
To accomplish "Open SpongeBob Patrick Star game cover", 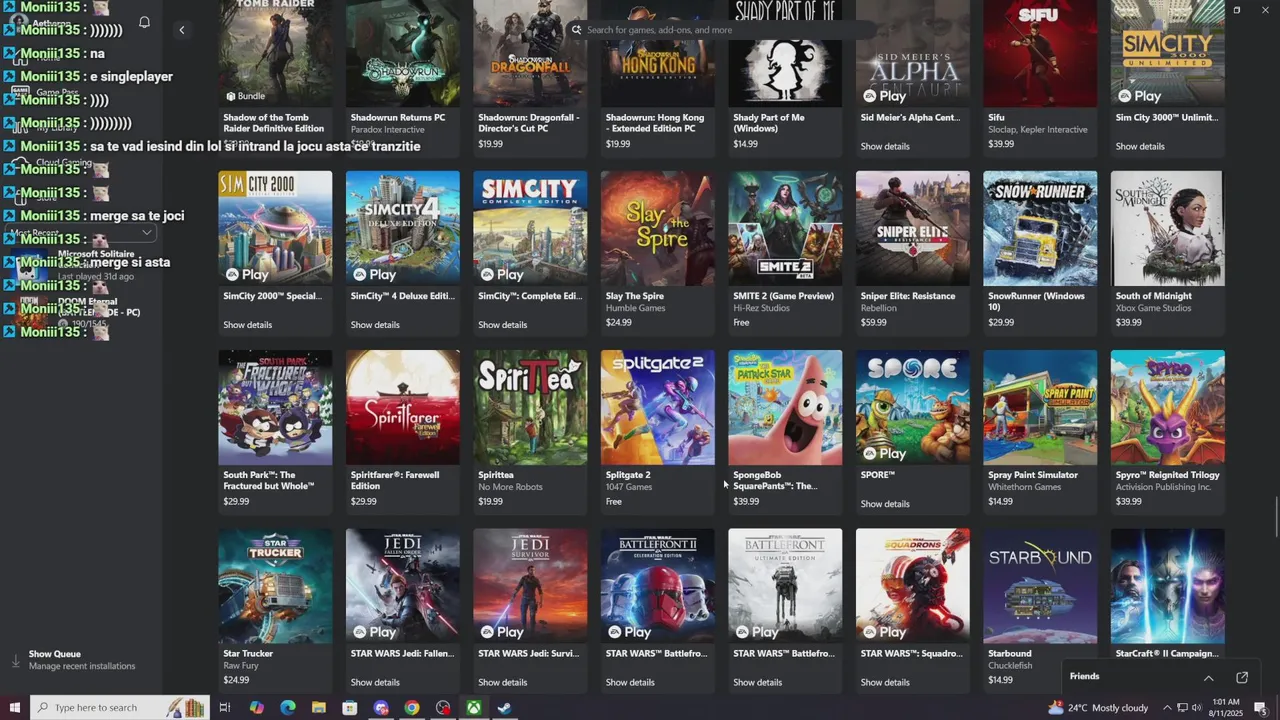I will [785, 407].
